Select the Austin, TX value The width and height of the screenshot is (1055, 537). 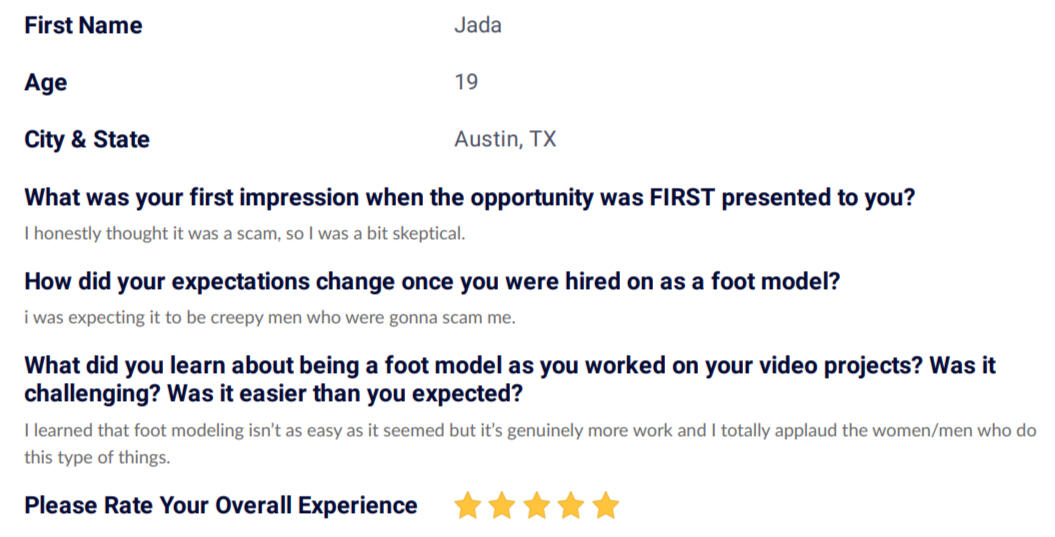click(505, 139)
